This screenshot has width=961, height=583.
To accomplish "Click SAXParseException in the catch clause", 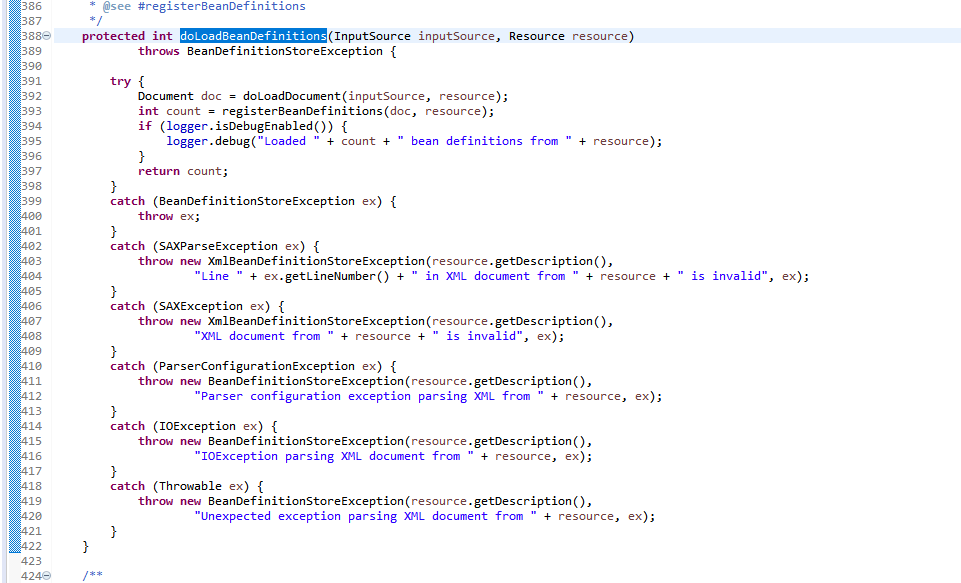I will tap(218, 246).
